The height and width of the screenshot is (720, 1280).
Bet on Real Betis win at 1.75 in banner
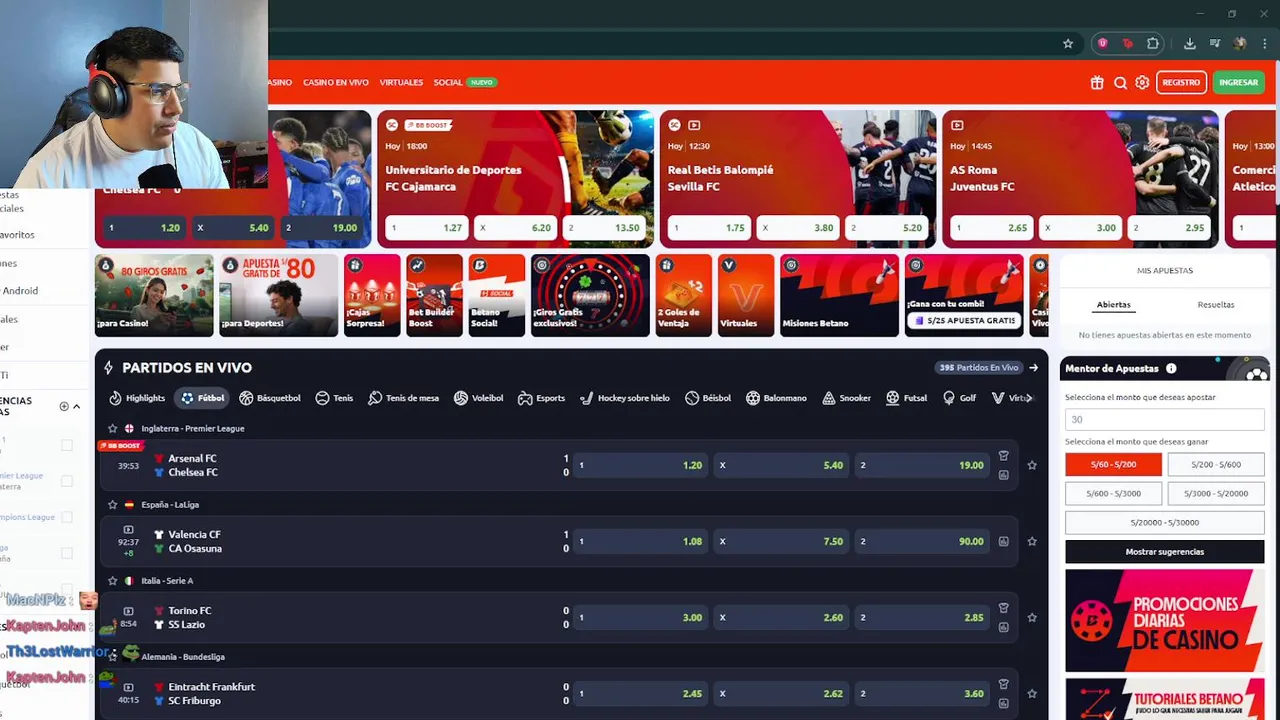coord(709,228)
